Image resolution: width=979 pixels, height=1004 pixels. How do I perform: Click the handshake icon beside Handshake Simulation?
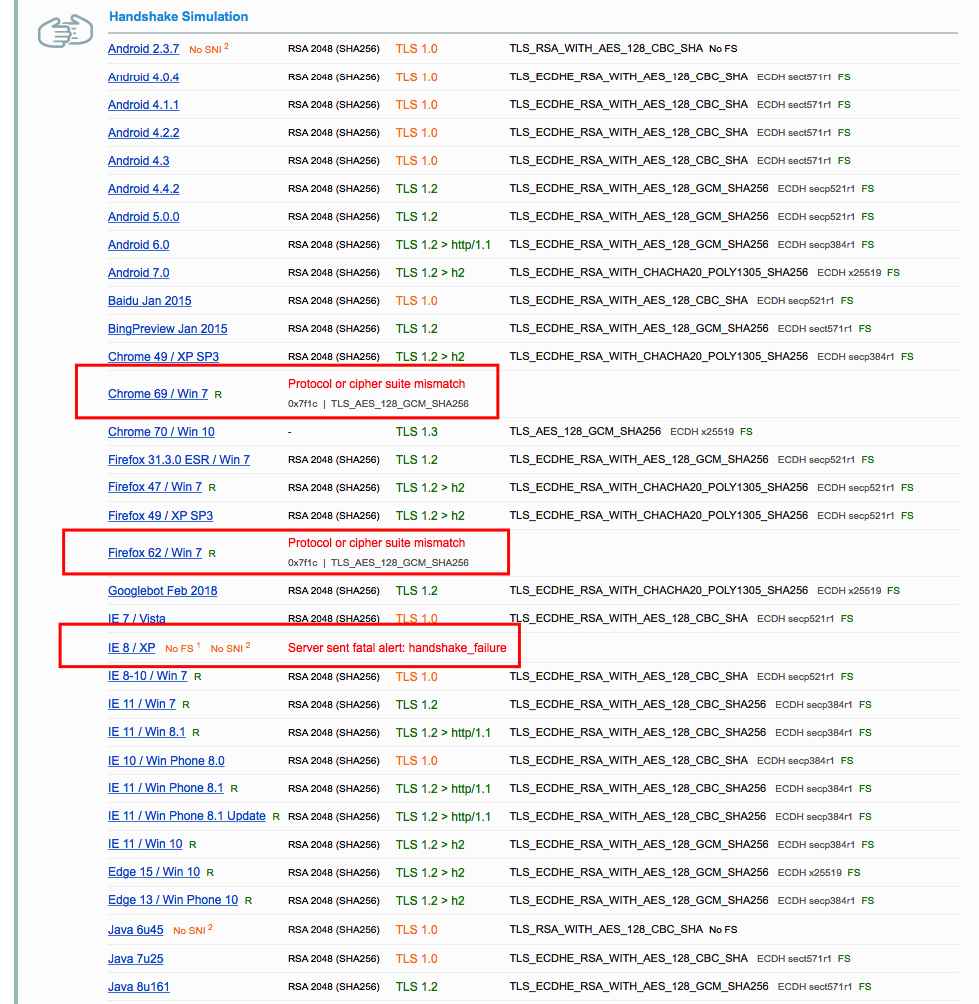[x=65, y=31]
